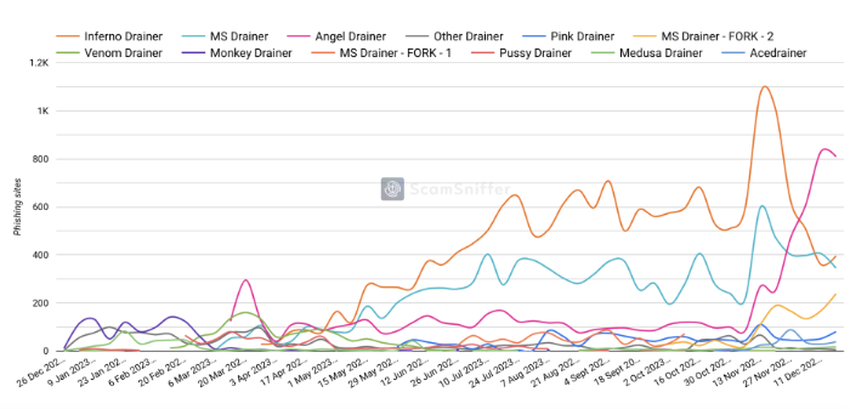The image size is (850, 409).
Task: Toggle Other Drainer legend entry
Action: [x=454, y=37]
